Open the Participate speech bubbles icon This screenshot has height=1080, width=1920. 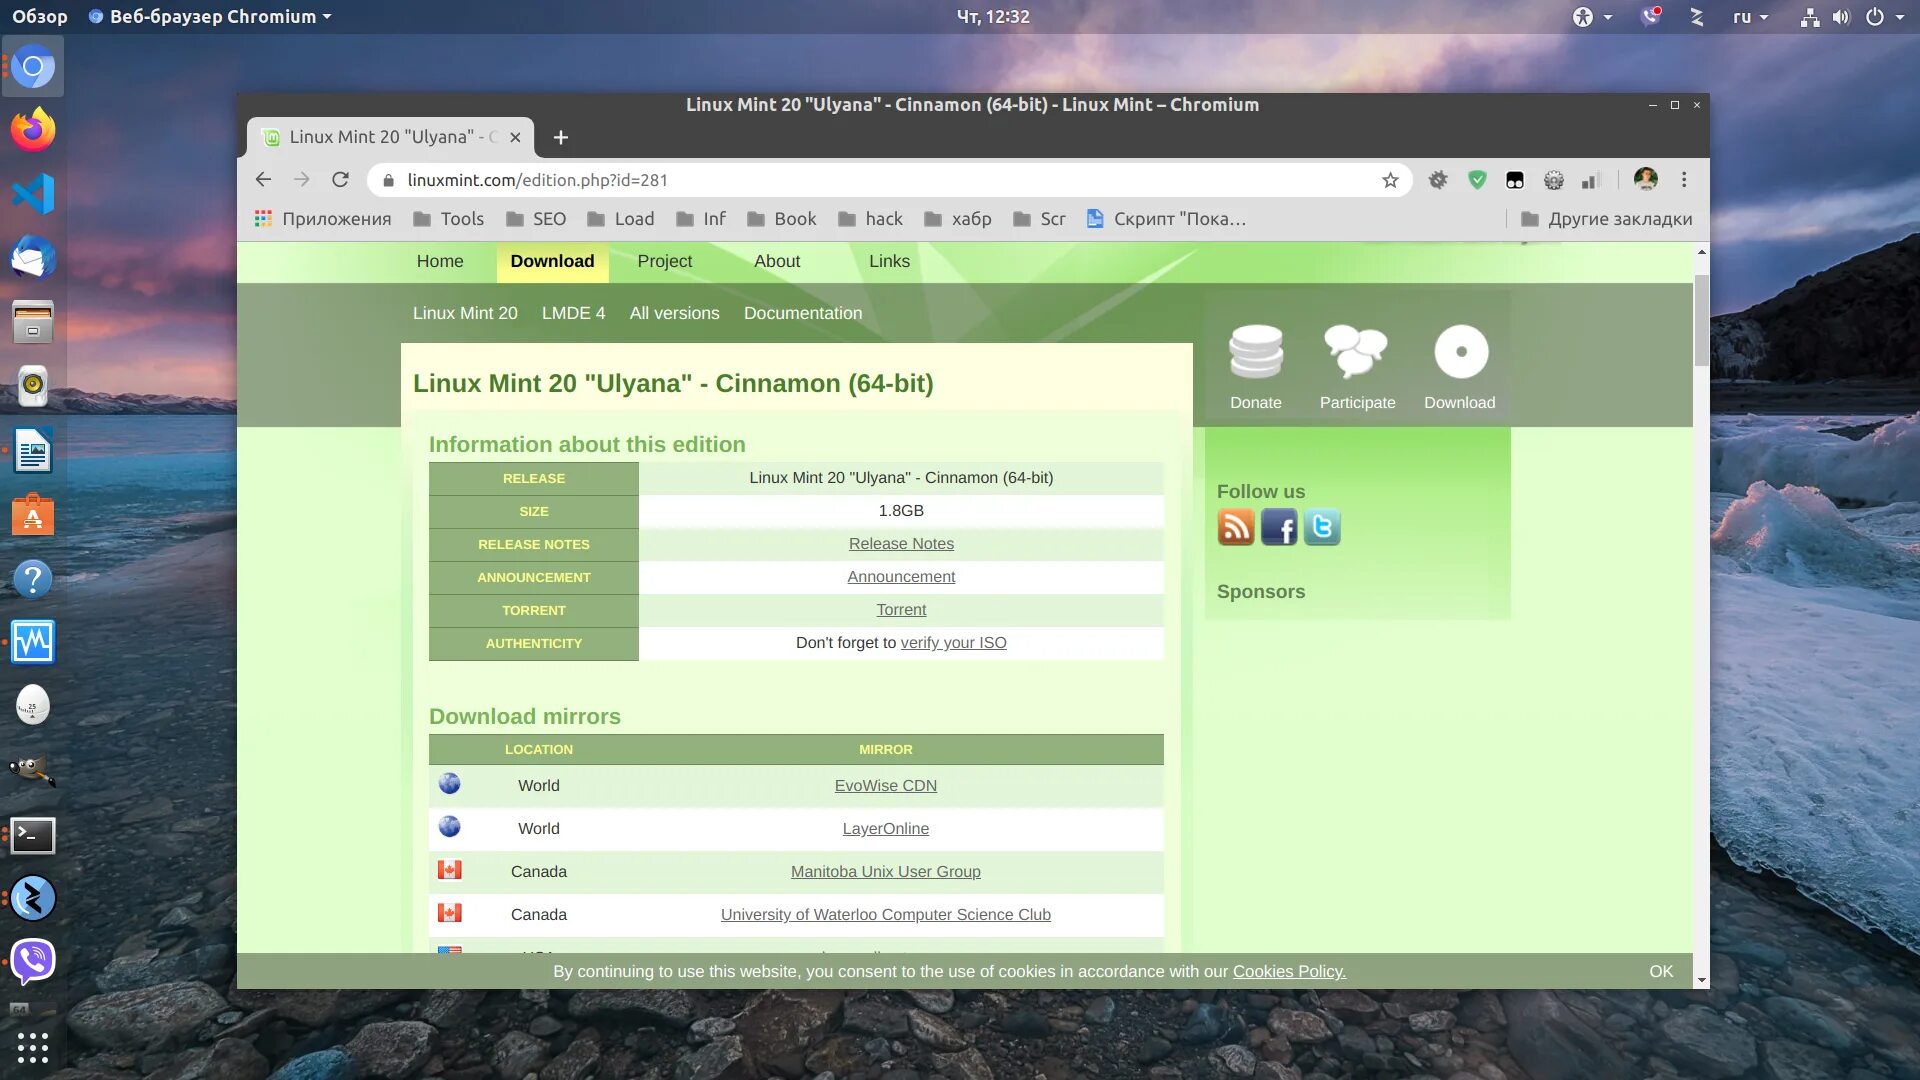[x=1356, y=352]
